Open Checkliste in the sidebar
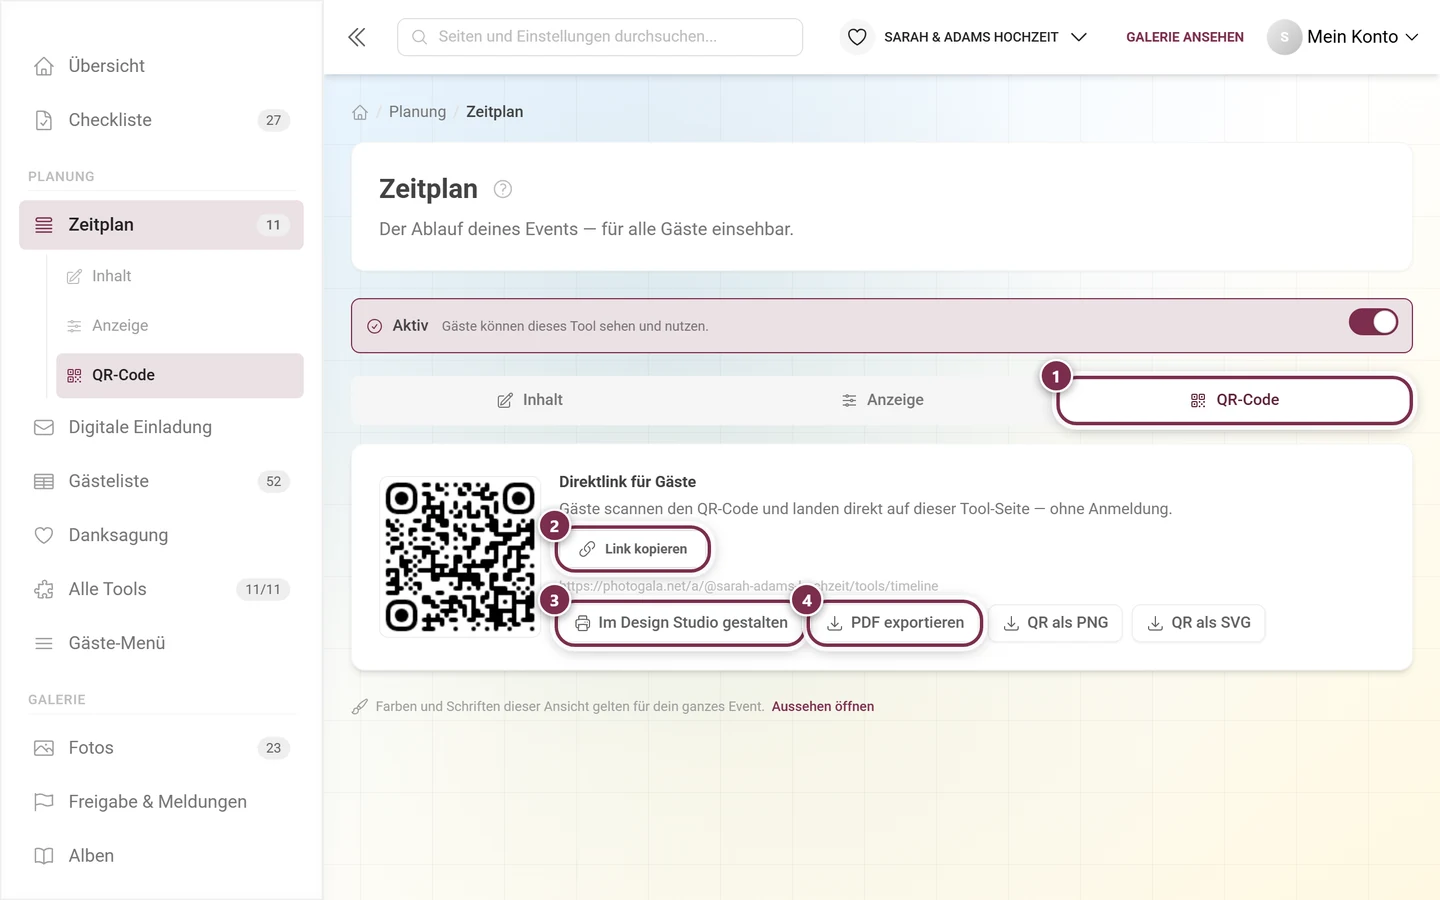Viewport: 1440px width, 900px height. point(161,120)
